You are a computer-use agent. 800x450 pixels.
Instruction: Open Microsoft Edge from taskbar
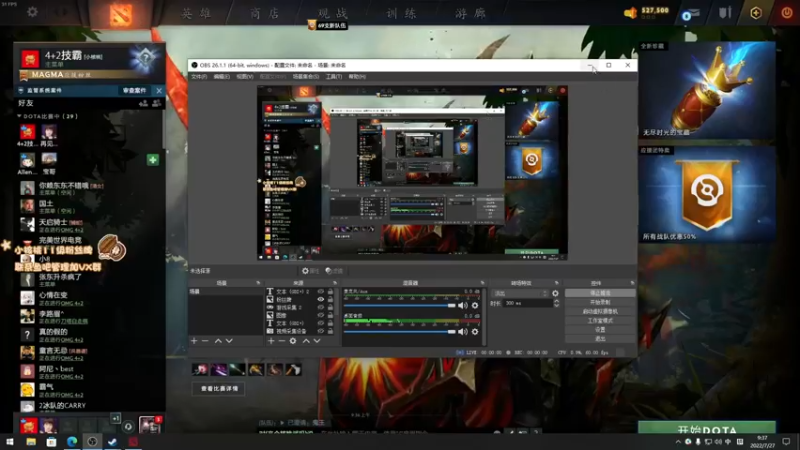point(71,442)
